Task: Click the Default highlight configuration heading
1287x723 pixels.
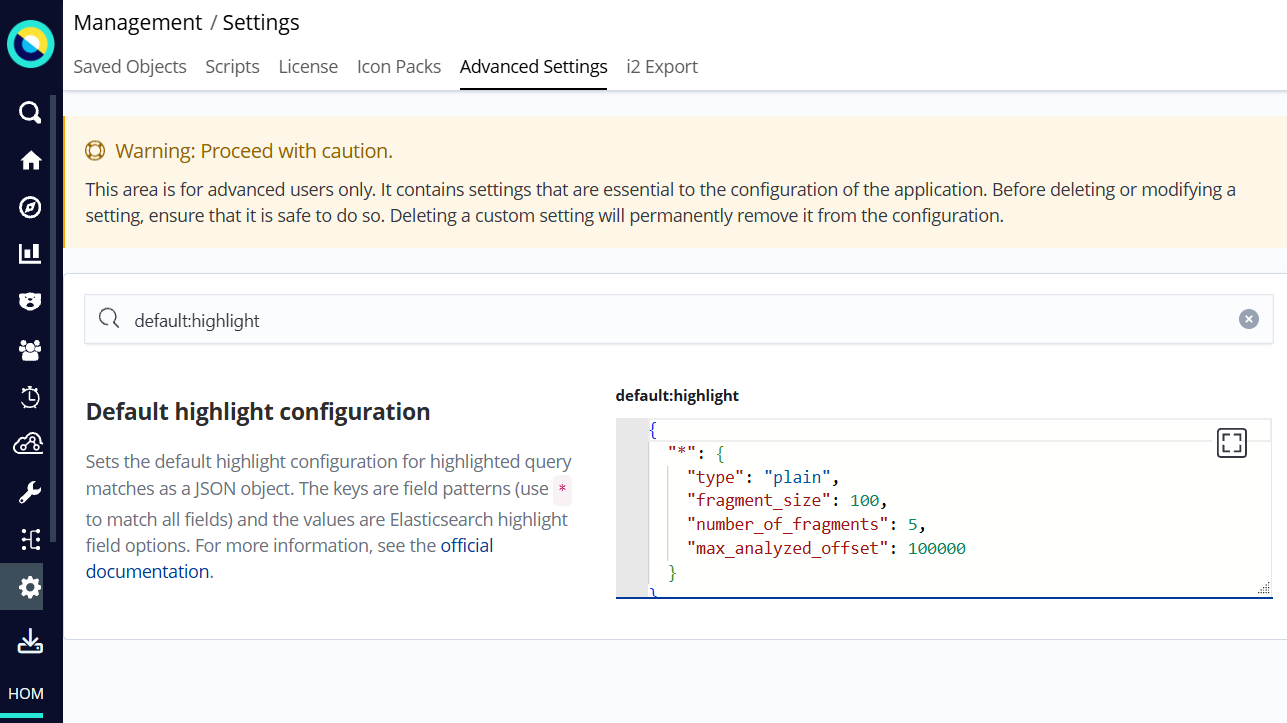Action: [258, 411]
